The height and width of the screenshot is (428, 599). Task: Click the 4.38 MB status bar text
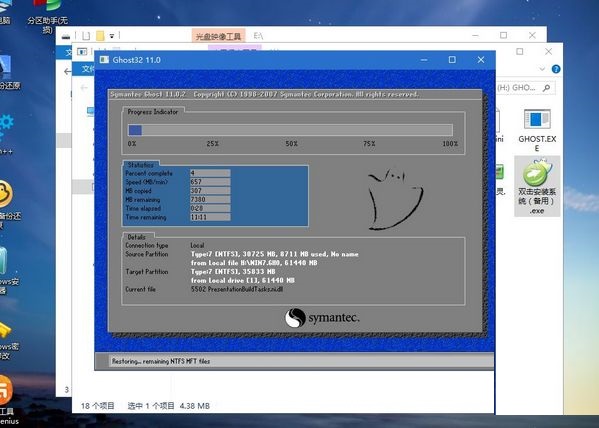[194, 406]
